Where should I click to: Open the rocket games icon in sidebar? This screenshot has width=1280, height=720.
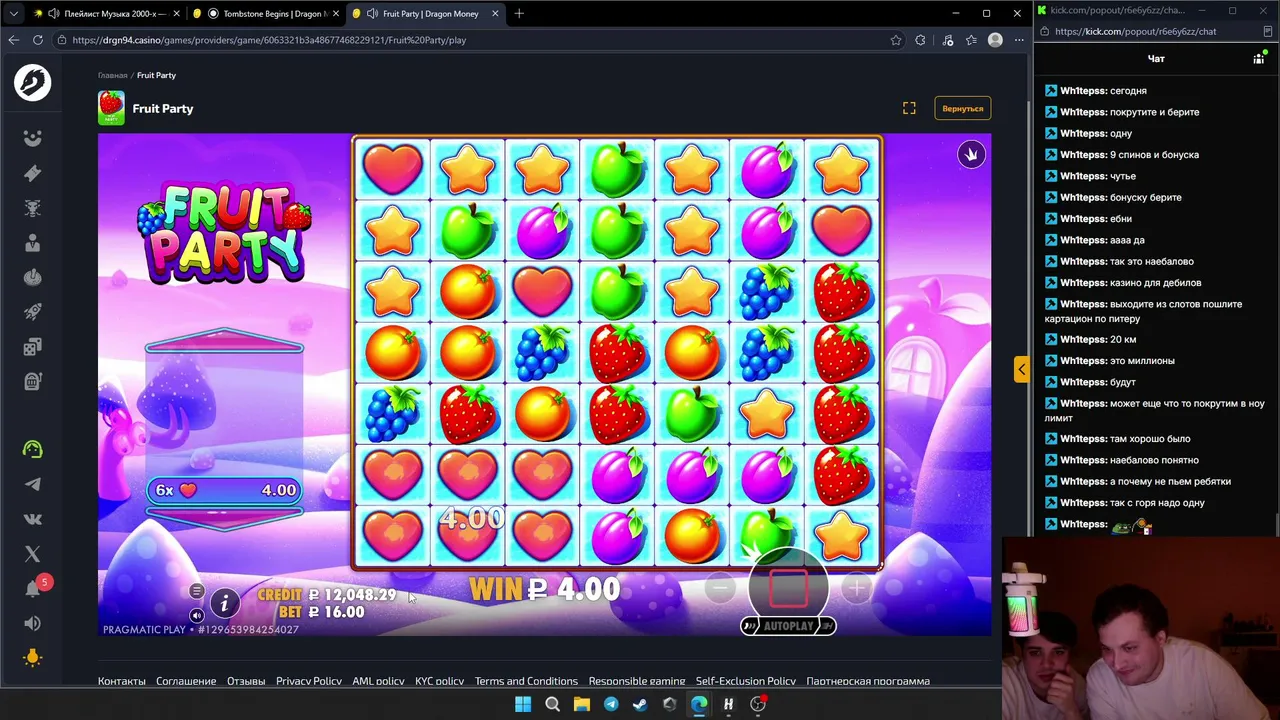coord(32,313)
